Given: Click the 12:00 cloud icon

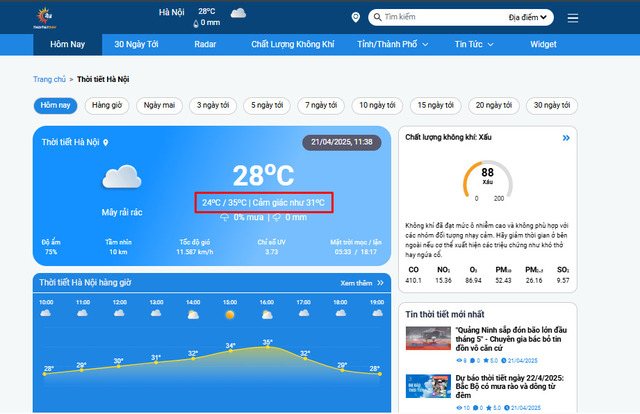Looking at the screenshot, I should [x=119, y=313].
